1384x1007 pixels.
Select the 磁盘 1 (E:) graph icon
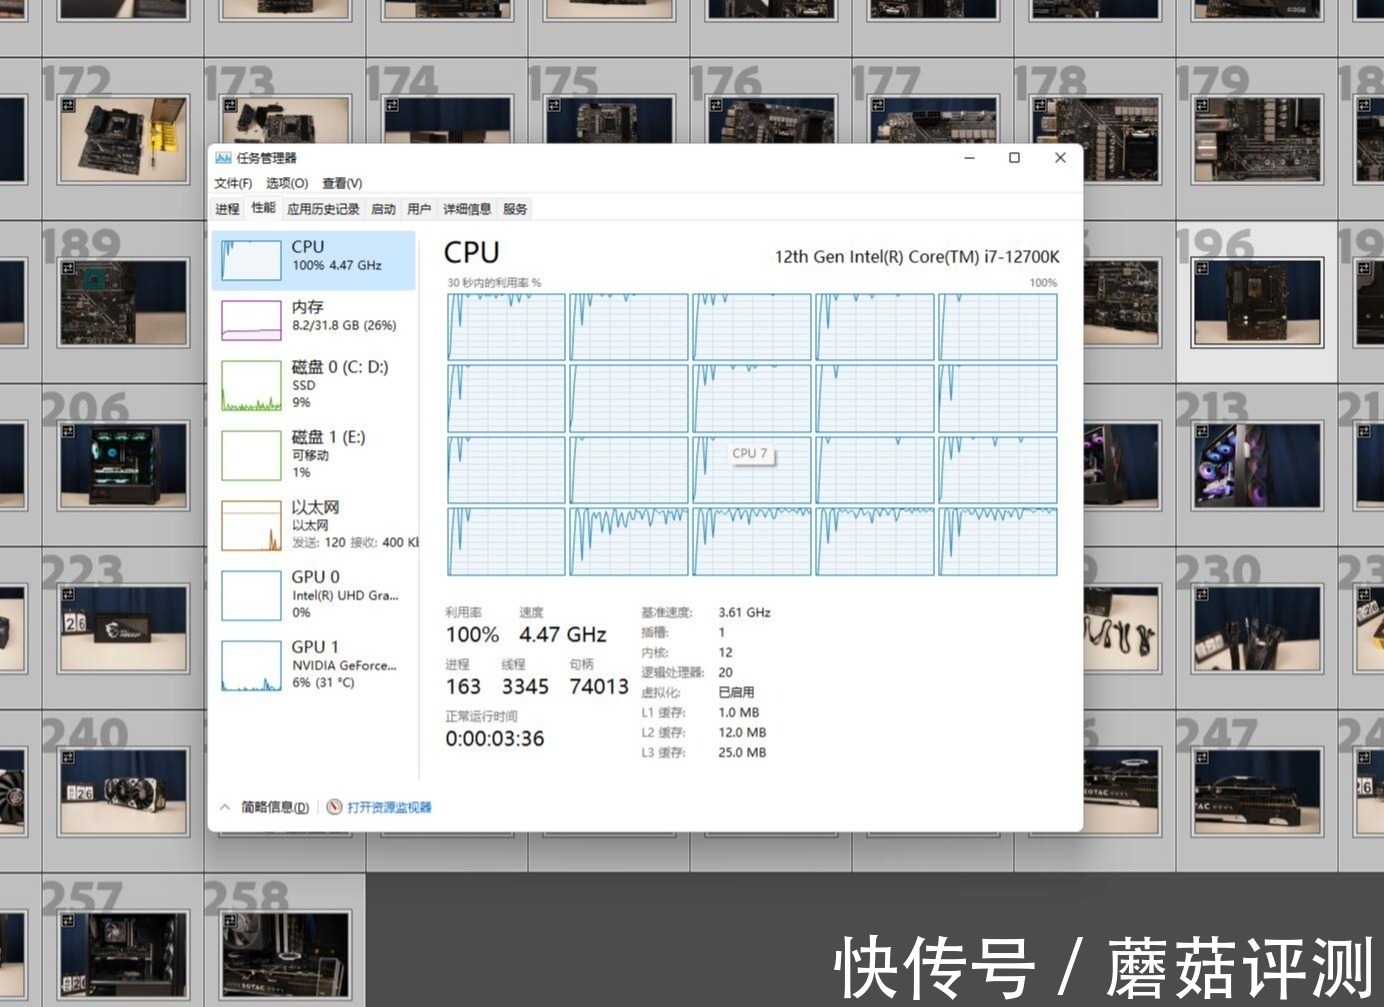[251, 456]
